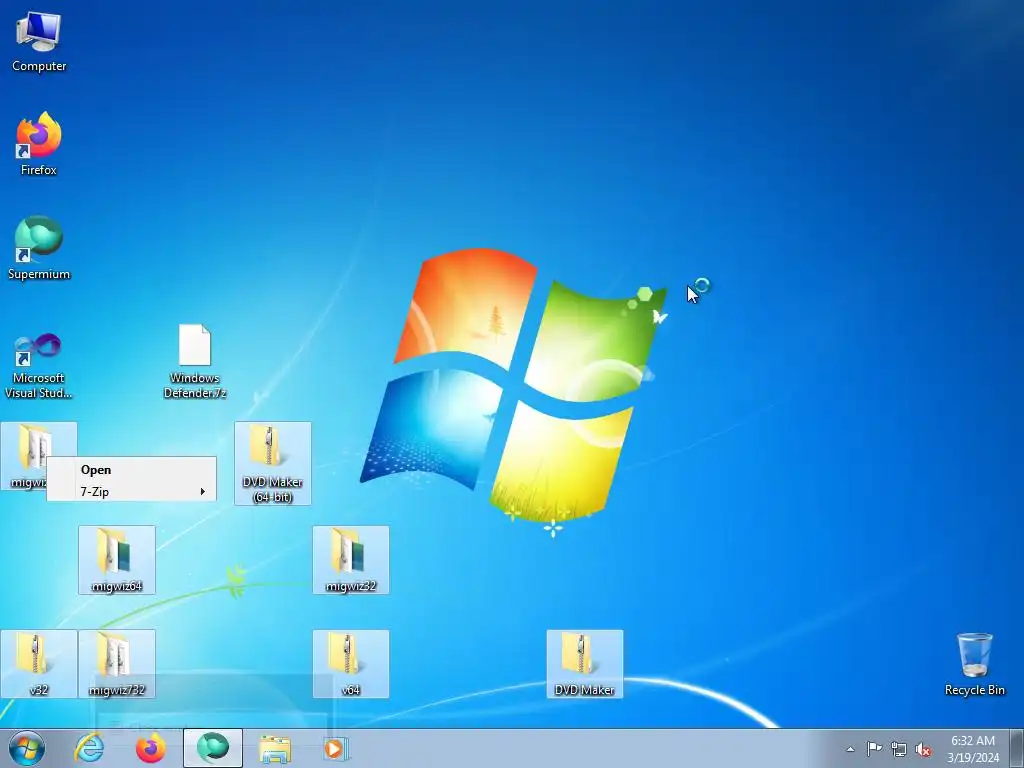Select the DVD Maker (64-bit) archive
Viewport: 1024px width, 768px height.
(x=272, y=463)
